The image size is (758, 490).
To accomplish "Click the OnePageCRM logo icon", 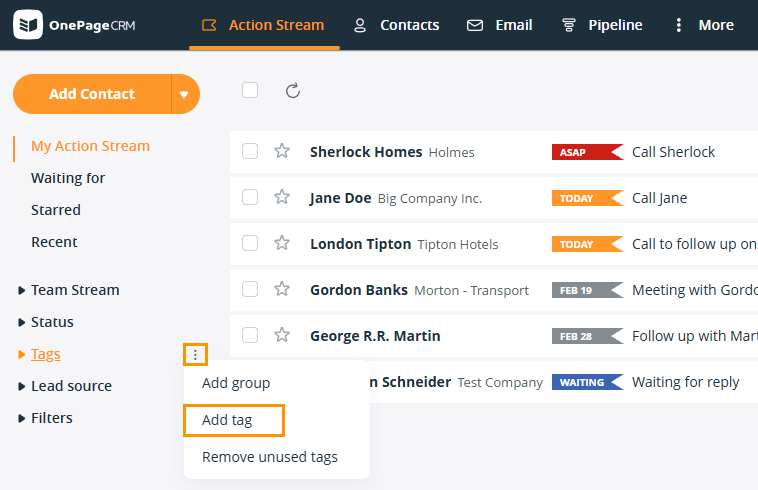I will pyautogui.click(x=28, y=25).
